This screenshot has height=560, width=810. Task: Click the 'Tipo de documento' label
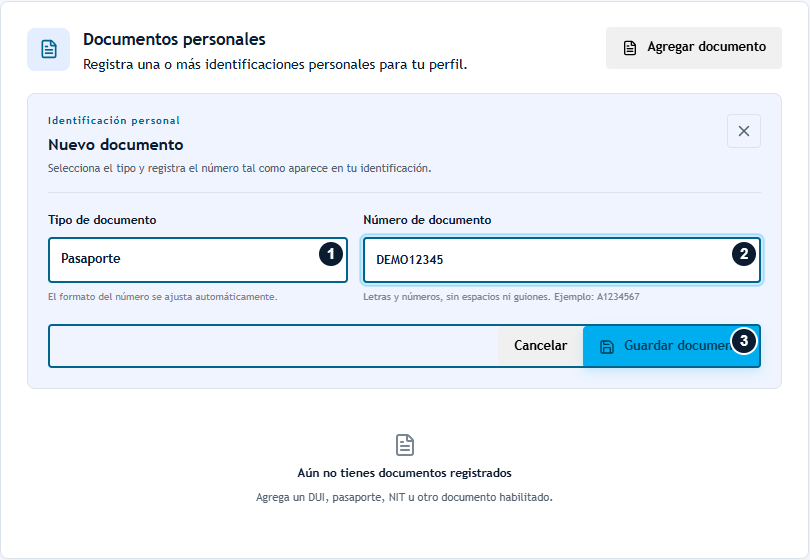[102, 220]
